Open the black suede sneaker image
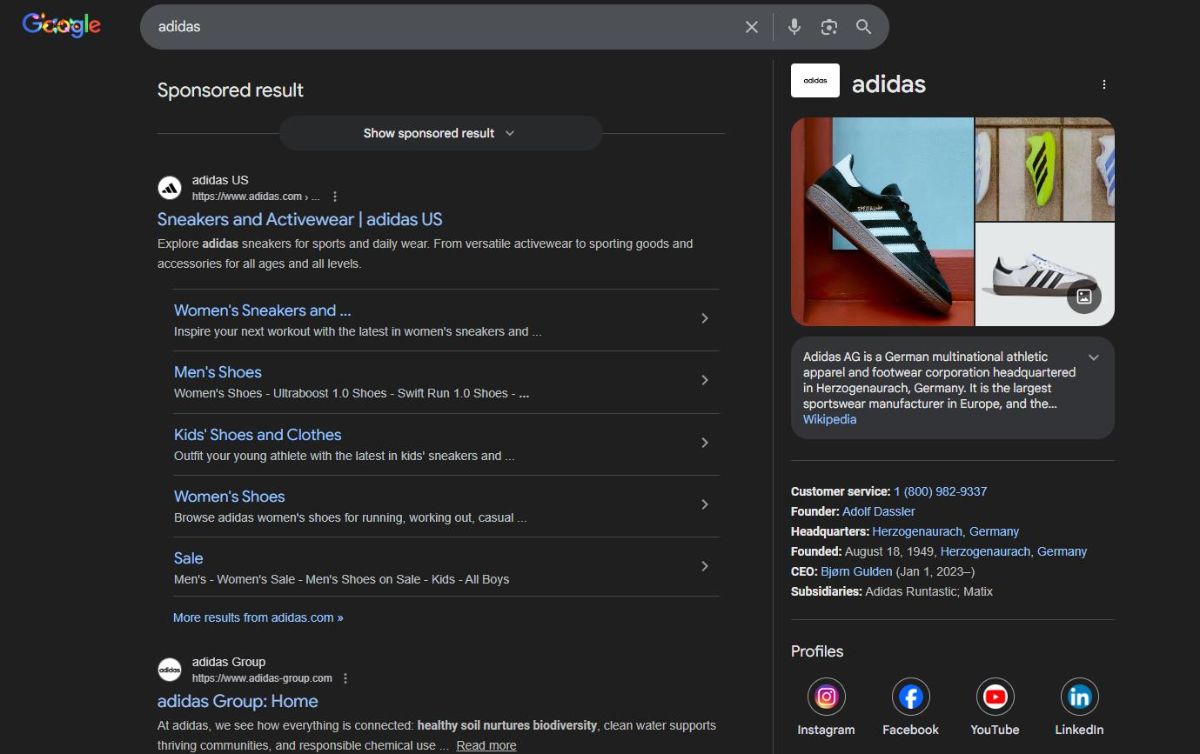Screen dimensions: 1200x754 [x=881, y=221]
